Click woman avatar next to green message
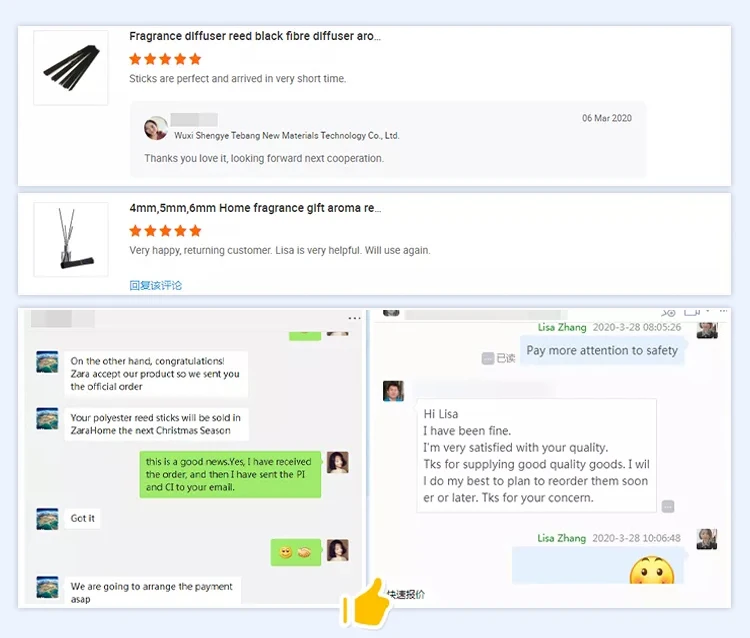Screen dimensions: 750x638 click(x=338, y=462)
